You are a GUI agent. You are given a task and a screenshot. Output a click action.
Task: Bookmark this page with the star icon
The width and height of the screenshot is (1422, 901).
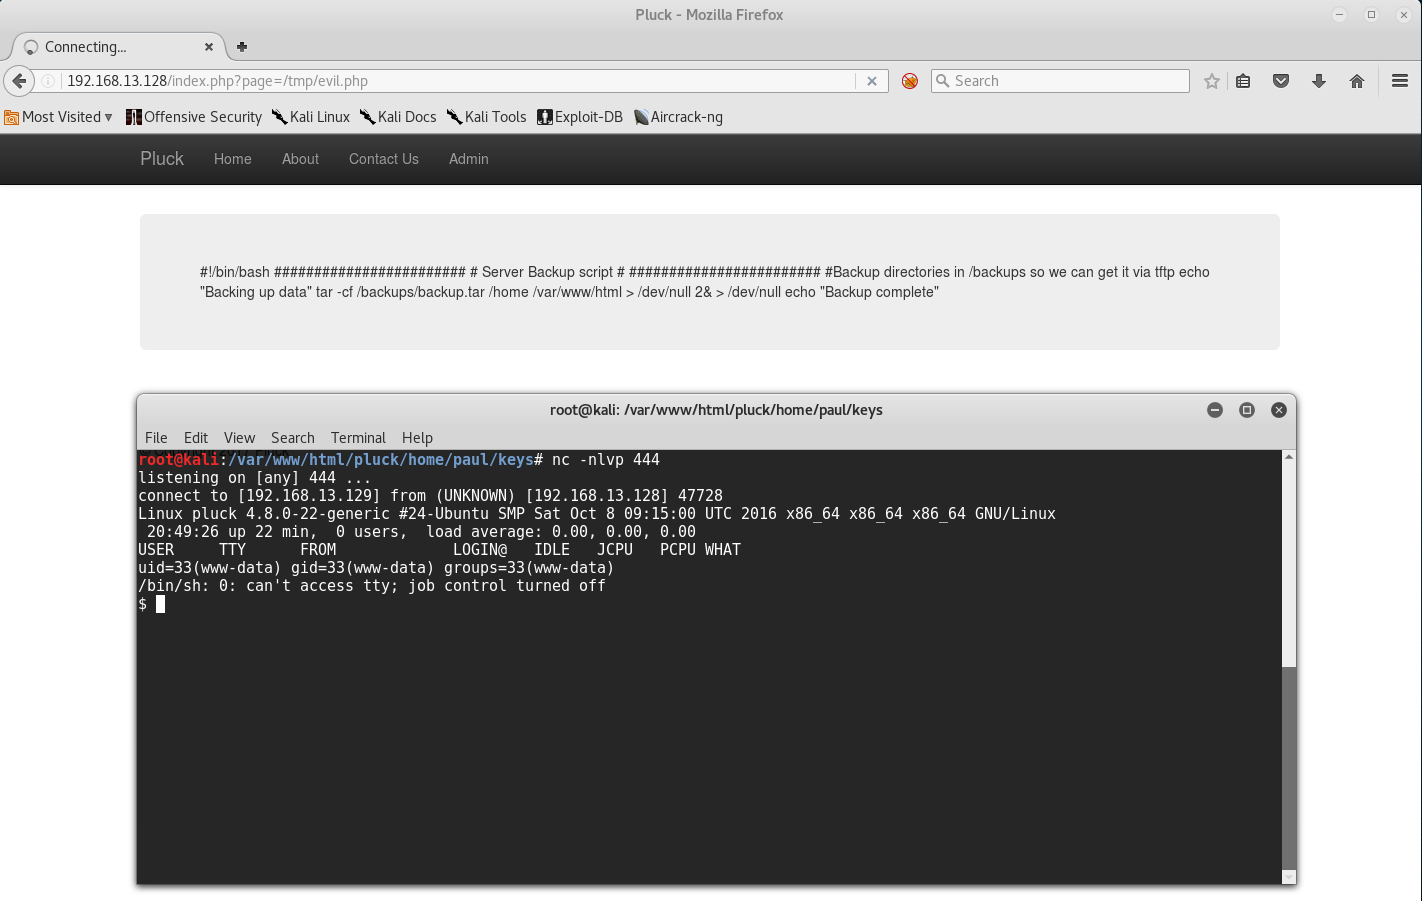1212,81
